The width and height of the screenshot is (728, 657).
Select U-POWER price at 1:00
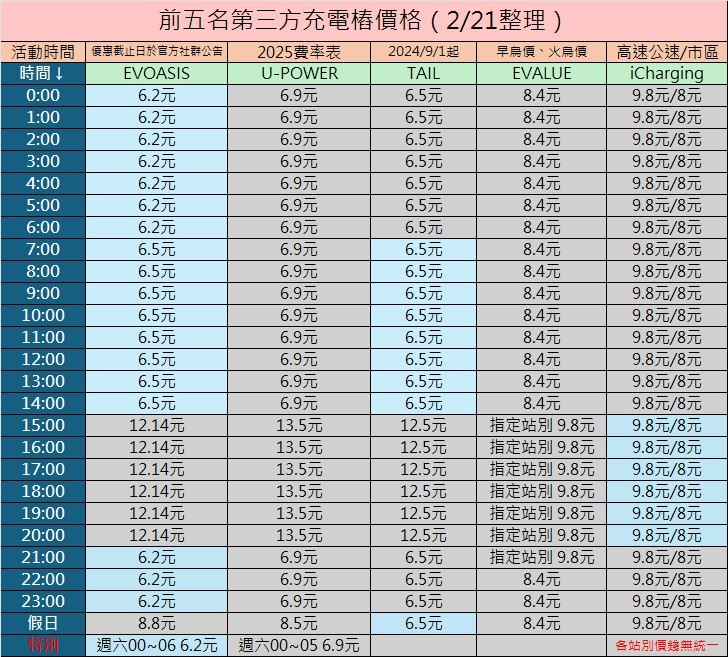click(299, 117)
